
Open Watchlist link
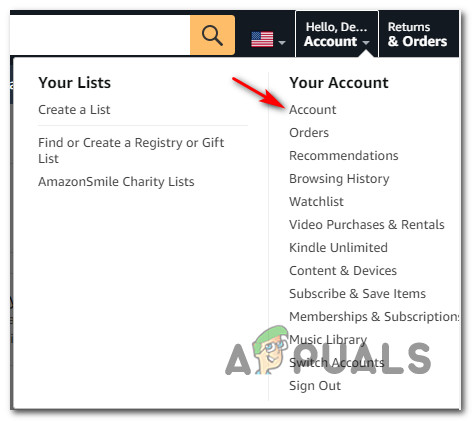pyautogui.click(x=316, y=202)
